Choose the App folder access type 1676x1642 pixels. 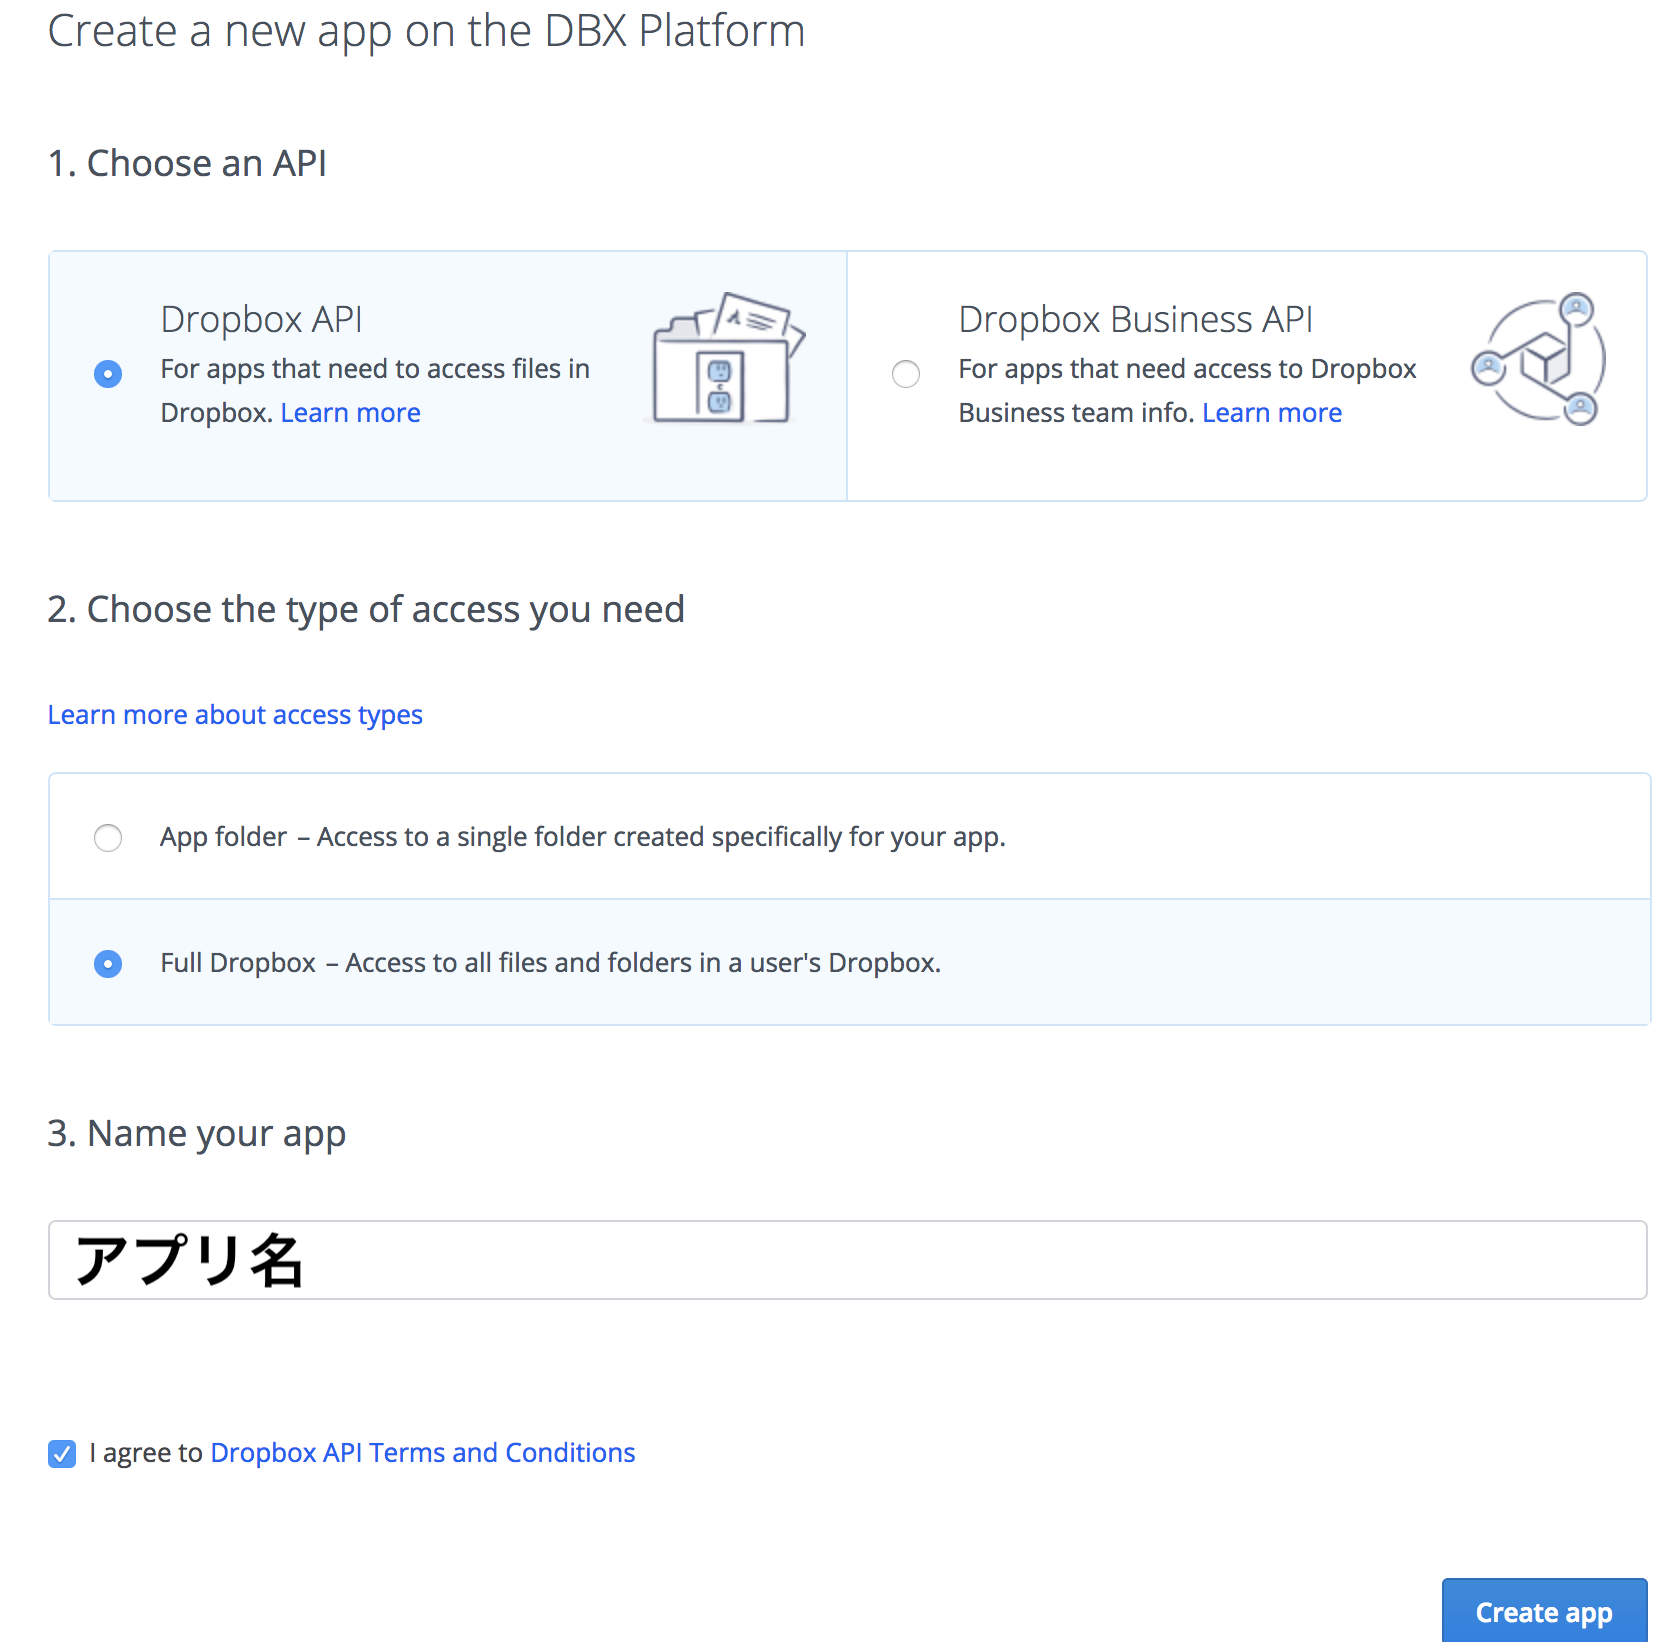click(x=107, y=837)
